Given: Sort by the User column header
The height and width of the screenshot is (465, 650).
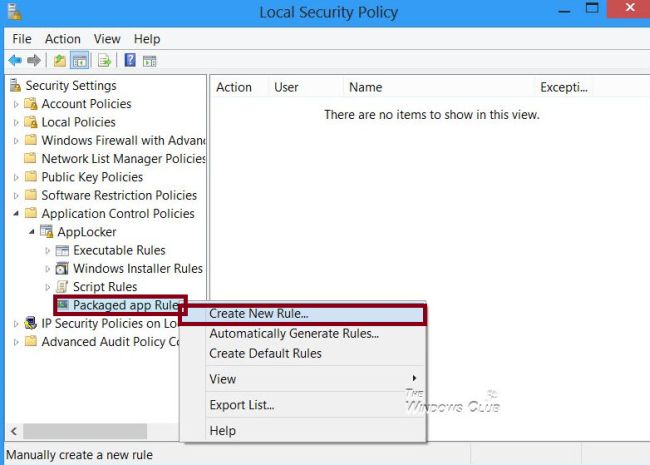Looking at the screenshot, I should click(x=306, y=87).
